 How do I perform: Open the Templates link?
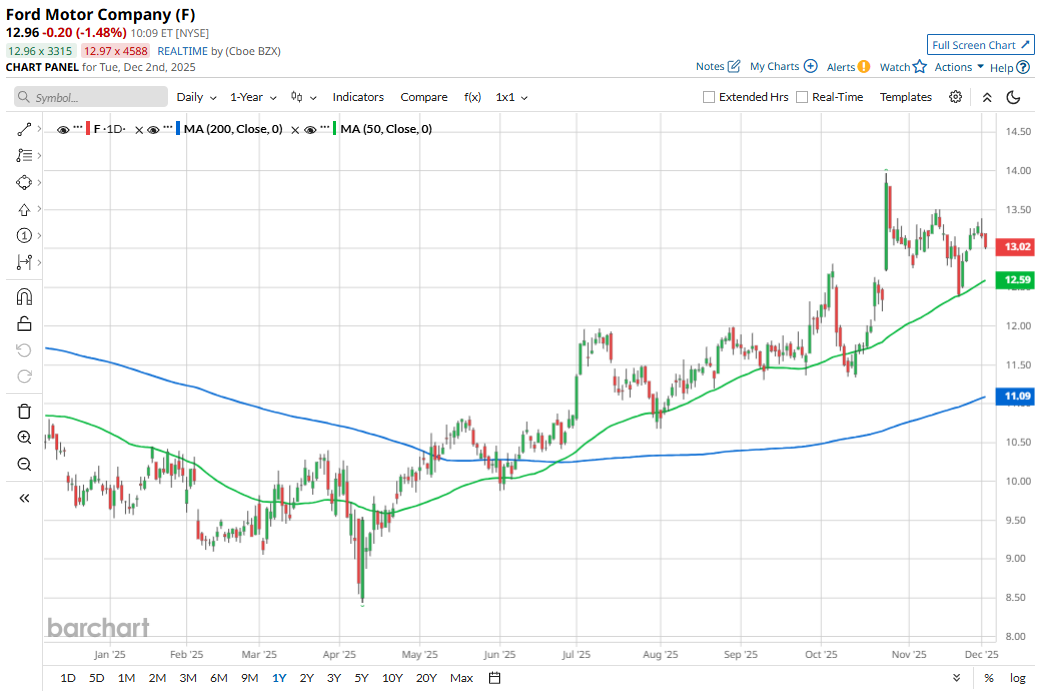tap(905, 97)
